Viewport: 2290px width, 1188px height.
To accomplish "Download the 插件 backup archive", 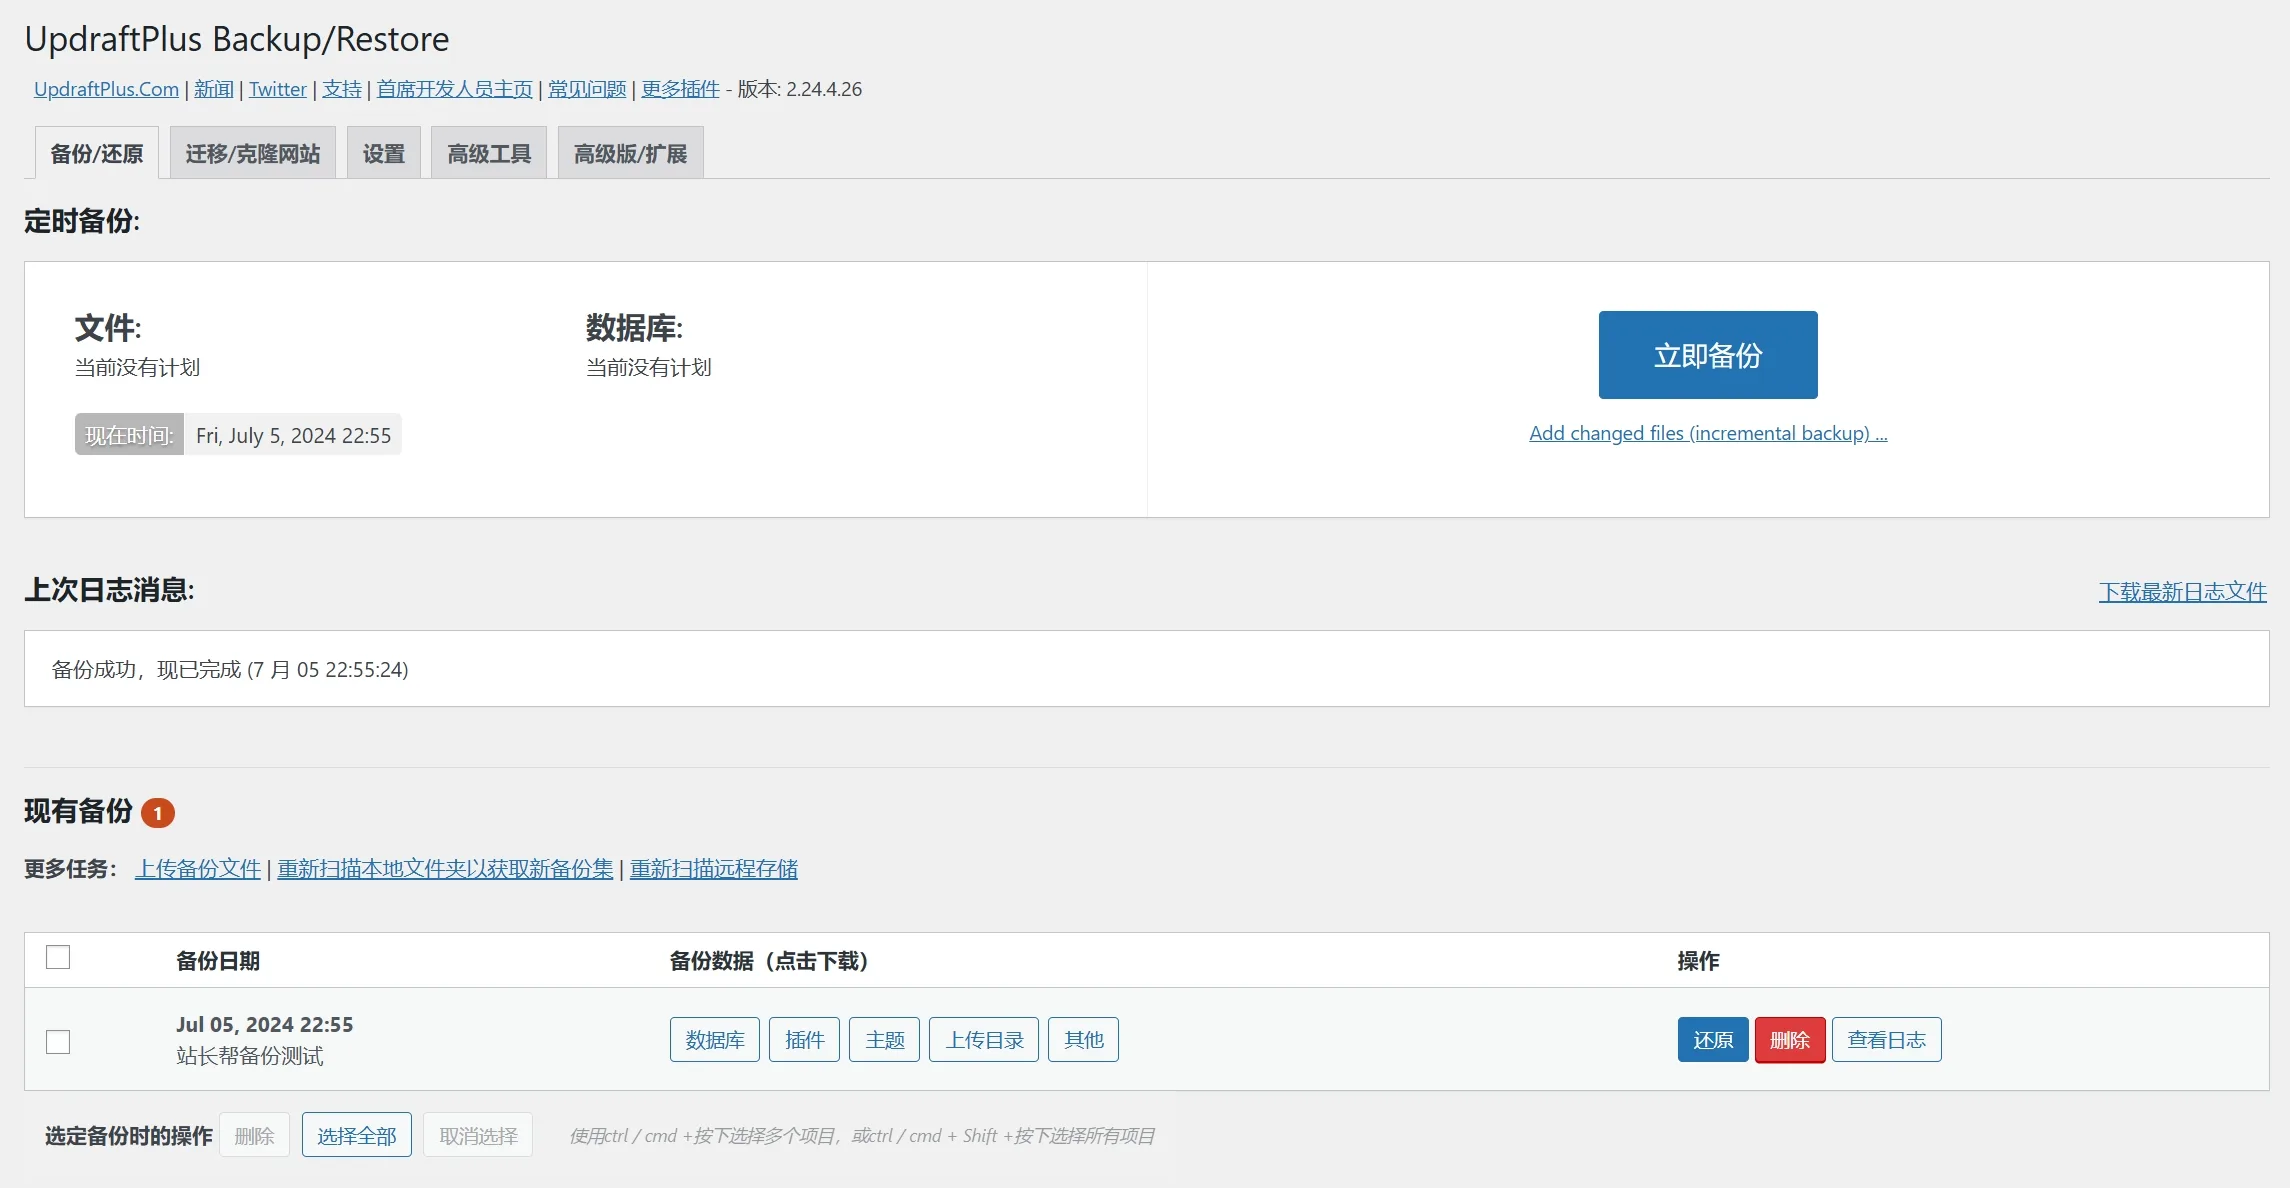I will (804, 1040).
